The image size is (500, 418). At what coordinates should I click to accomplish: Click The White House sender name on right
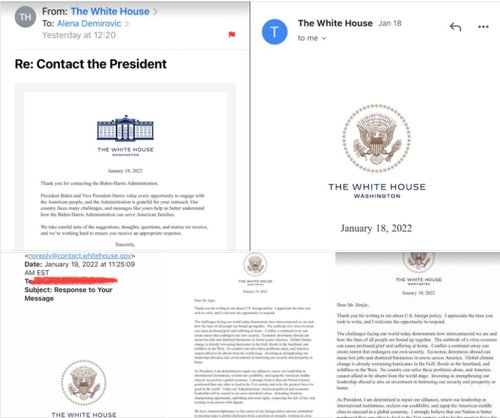335,23
